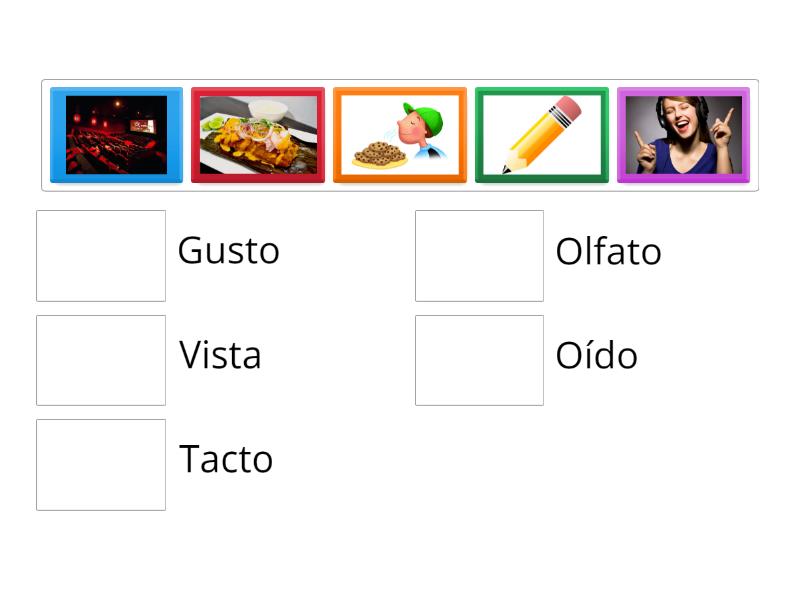Click the Tacto text label
The image size is (800, 600).
tap(226, 459)
